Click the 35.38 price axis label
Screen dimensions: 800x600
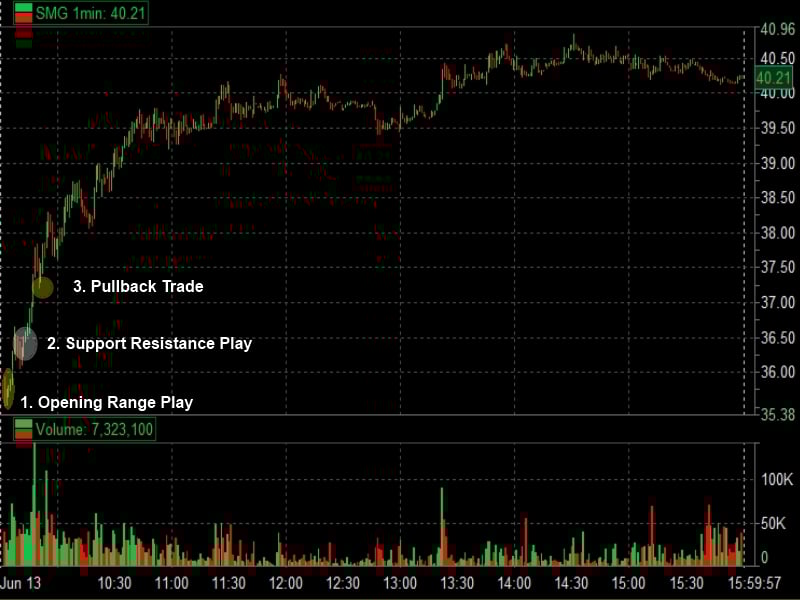(x=777, y=414)
